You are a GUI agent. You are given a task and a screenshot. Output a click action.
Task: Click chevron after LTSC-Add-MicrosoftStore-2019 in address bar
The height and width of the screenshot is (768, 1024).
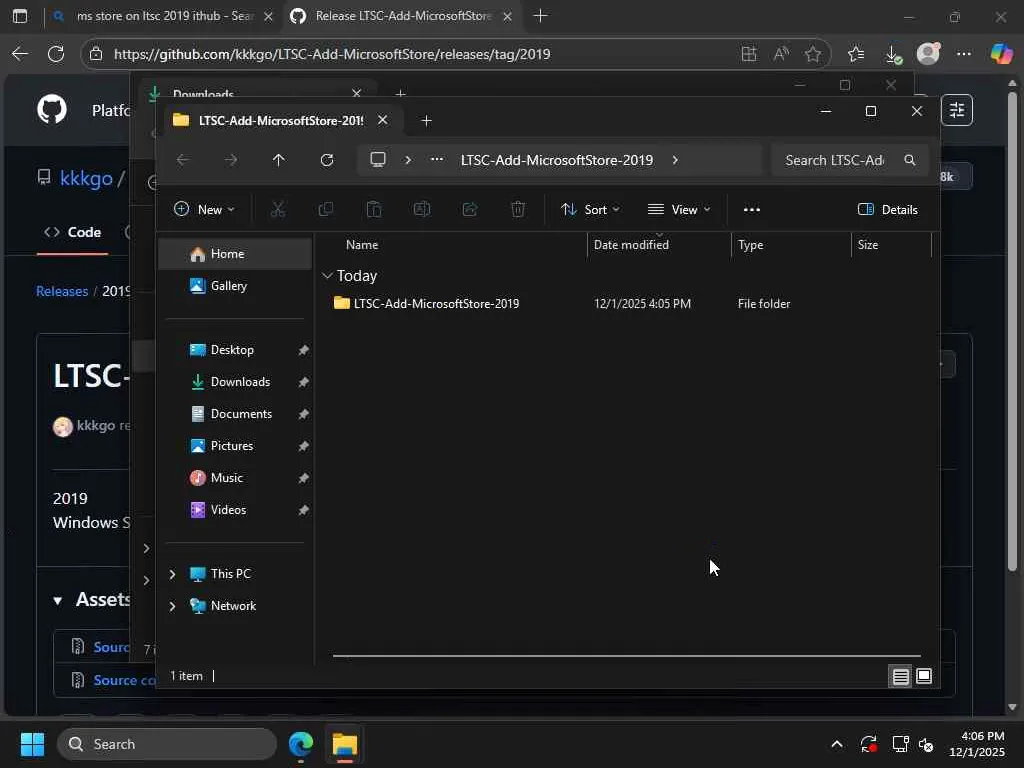coord(675,160)
